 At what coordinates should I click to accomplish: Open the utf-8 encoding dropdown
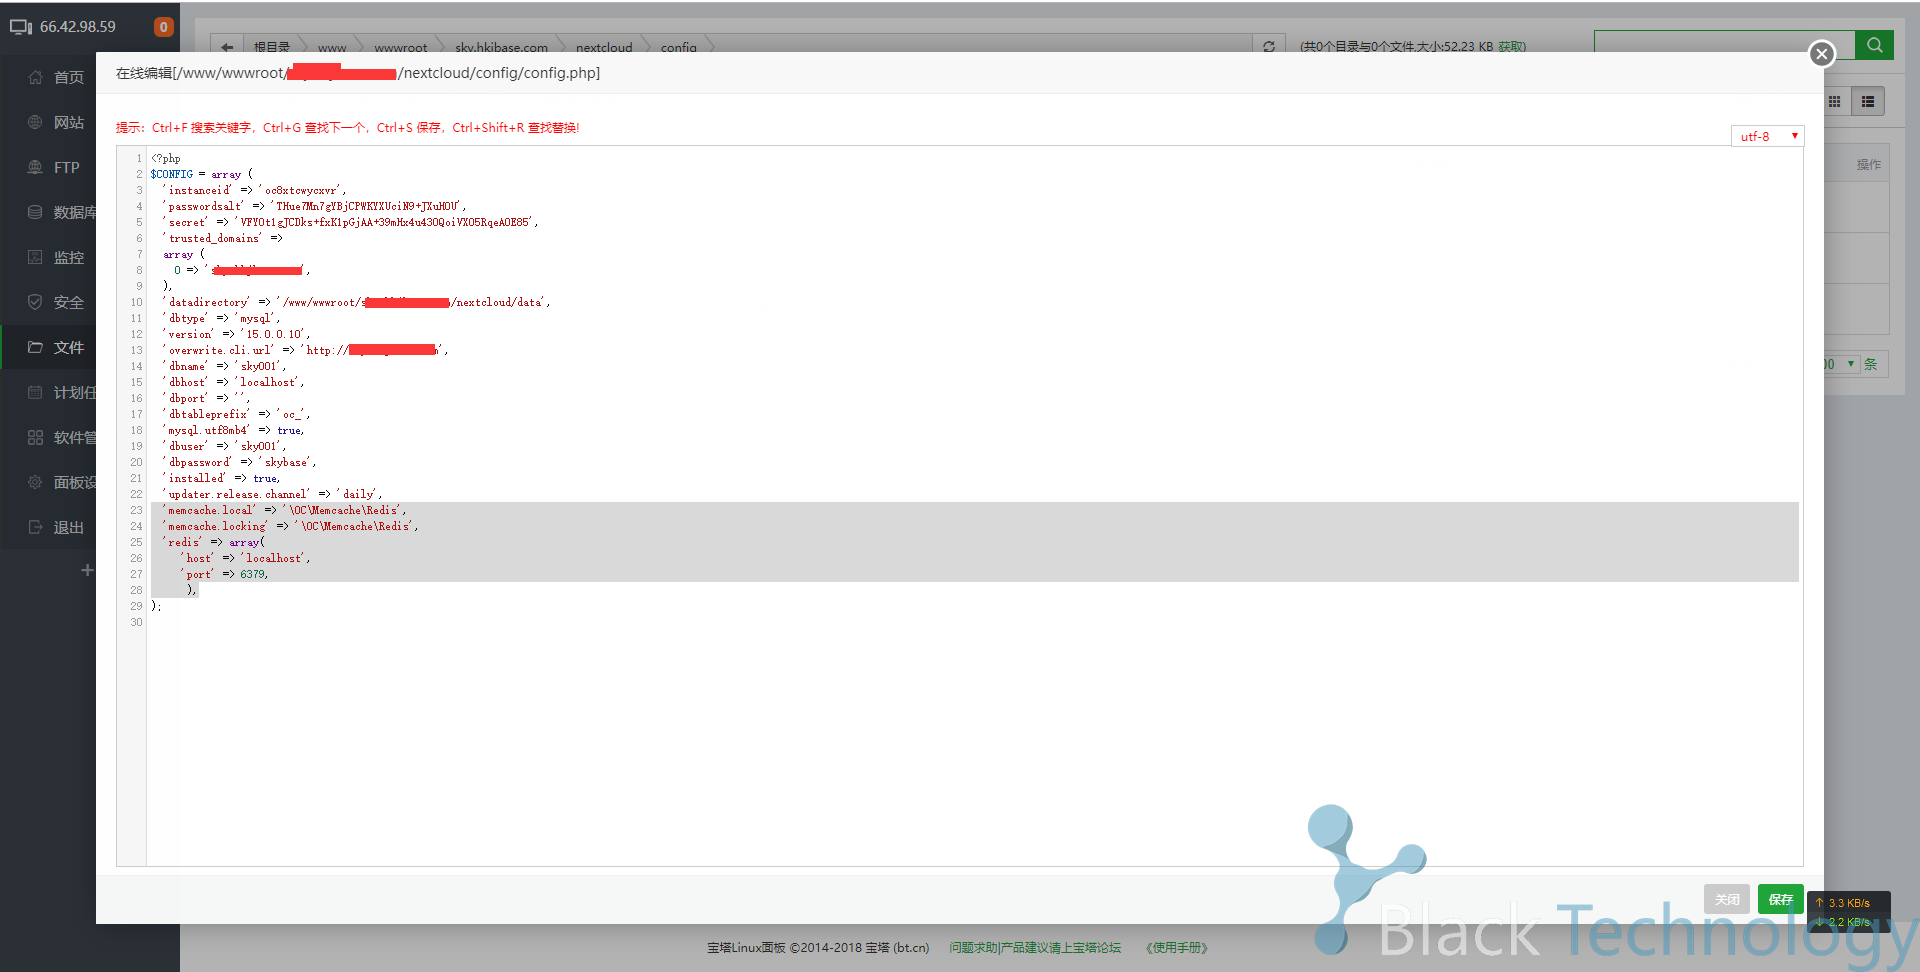[x=1767, y=136]
